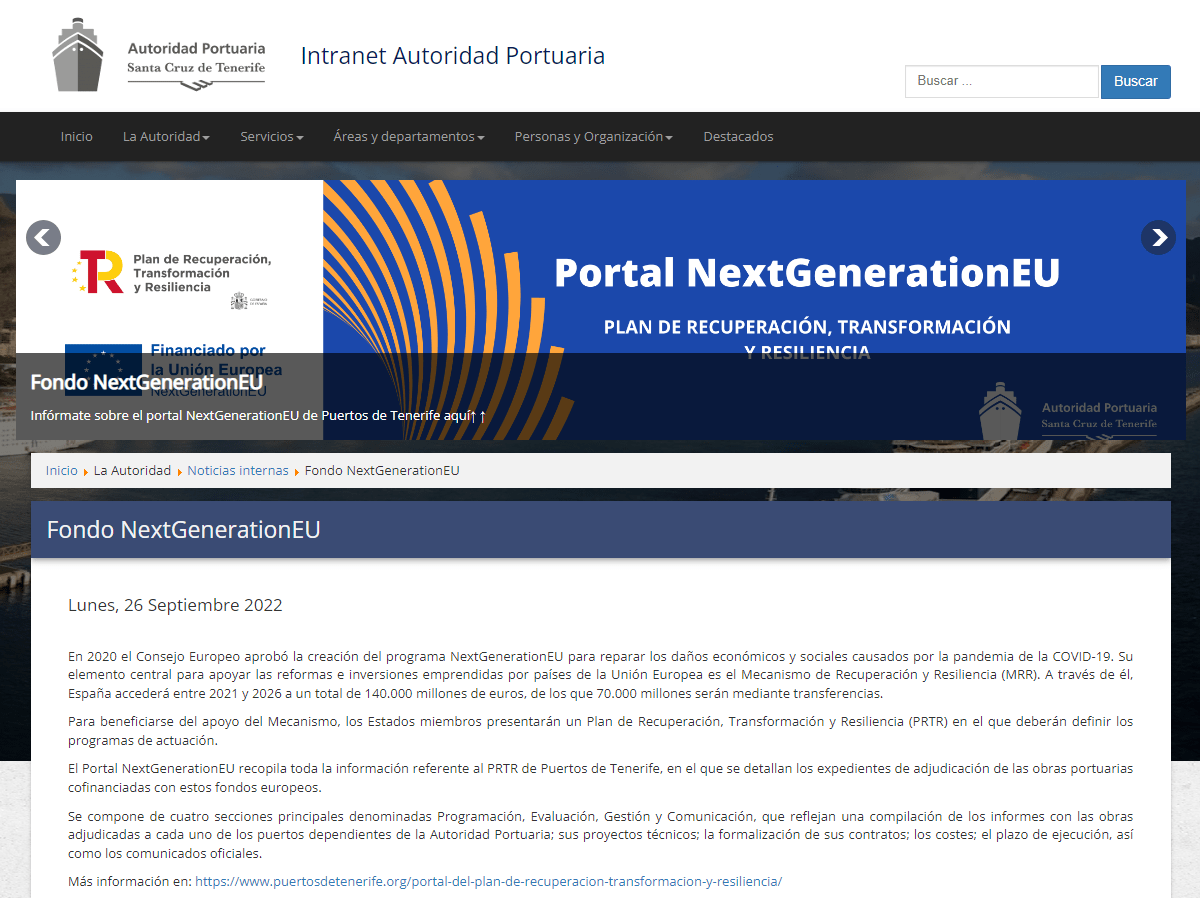Click the Inicio breadcrumb link
The image size is (1200, 898).
pyautogui.click(x=61, y=470)
